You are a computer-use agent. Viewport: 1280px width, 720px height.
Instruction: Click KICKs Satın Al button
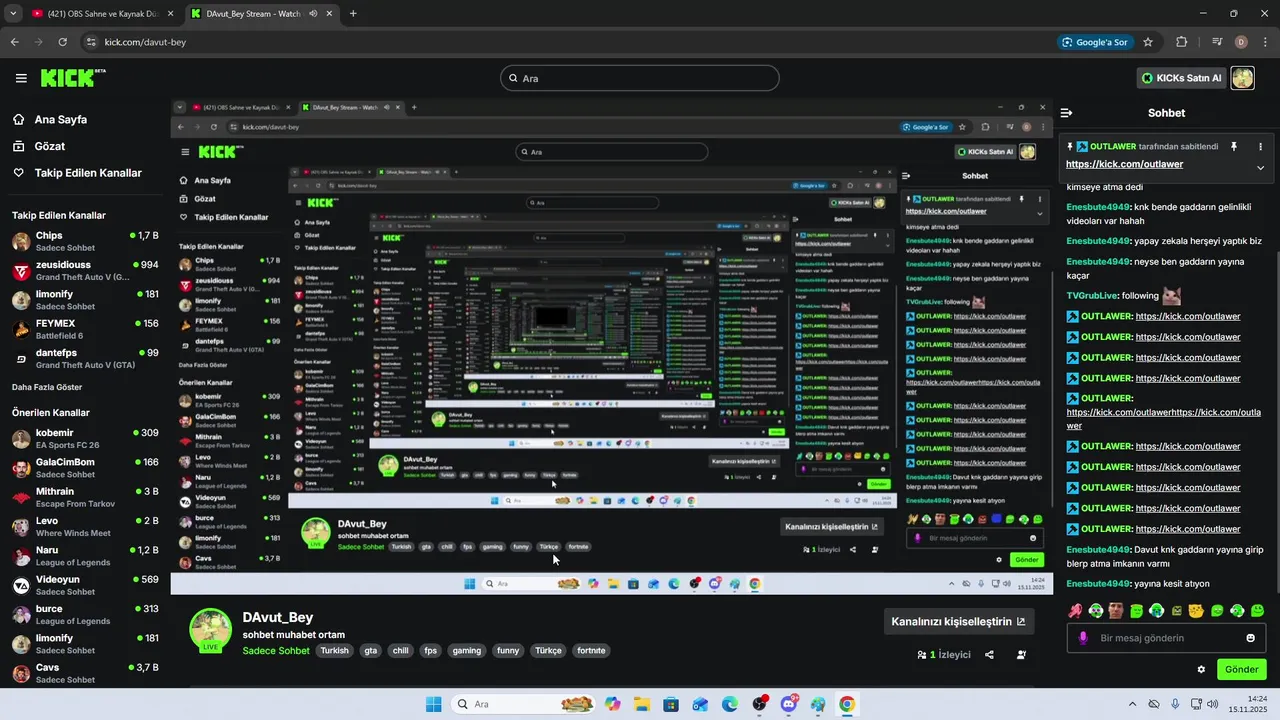coord(1182,78)
